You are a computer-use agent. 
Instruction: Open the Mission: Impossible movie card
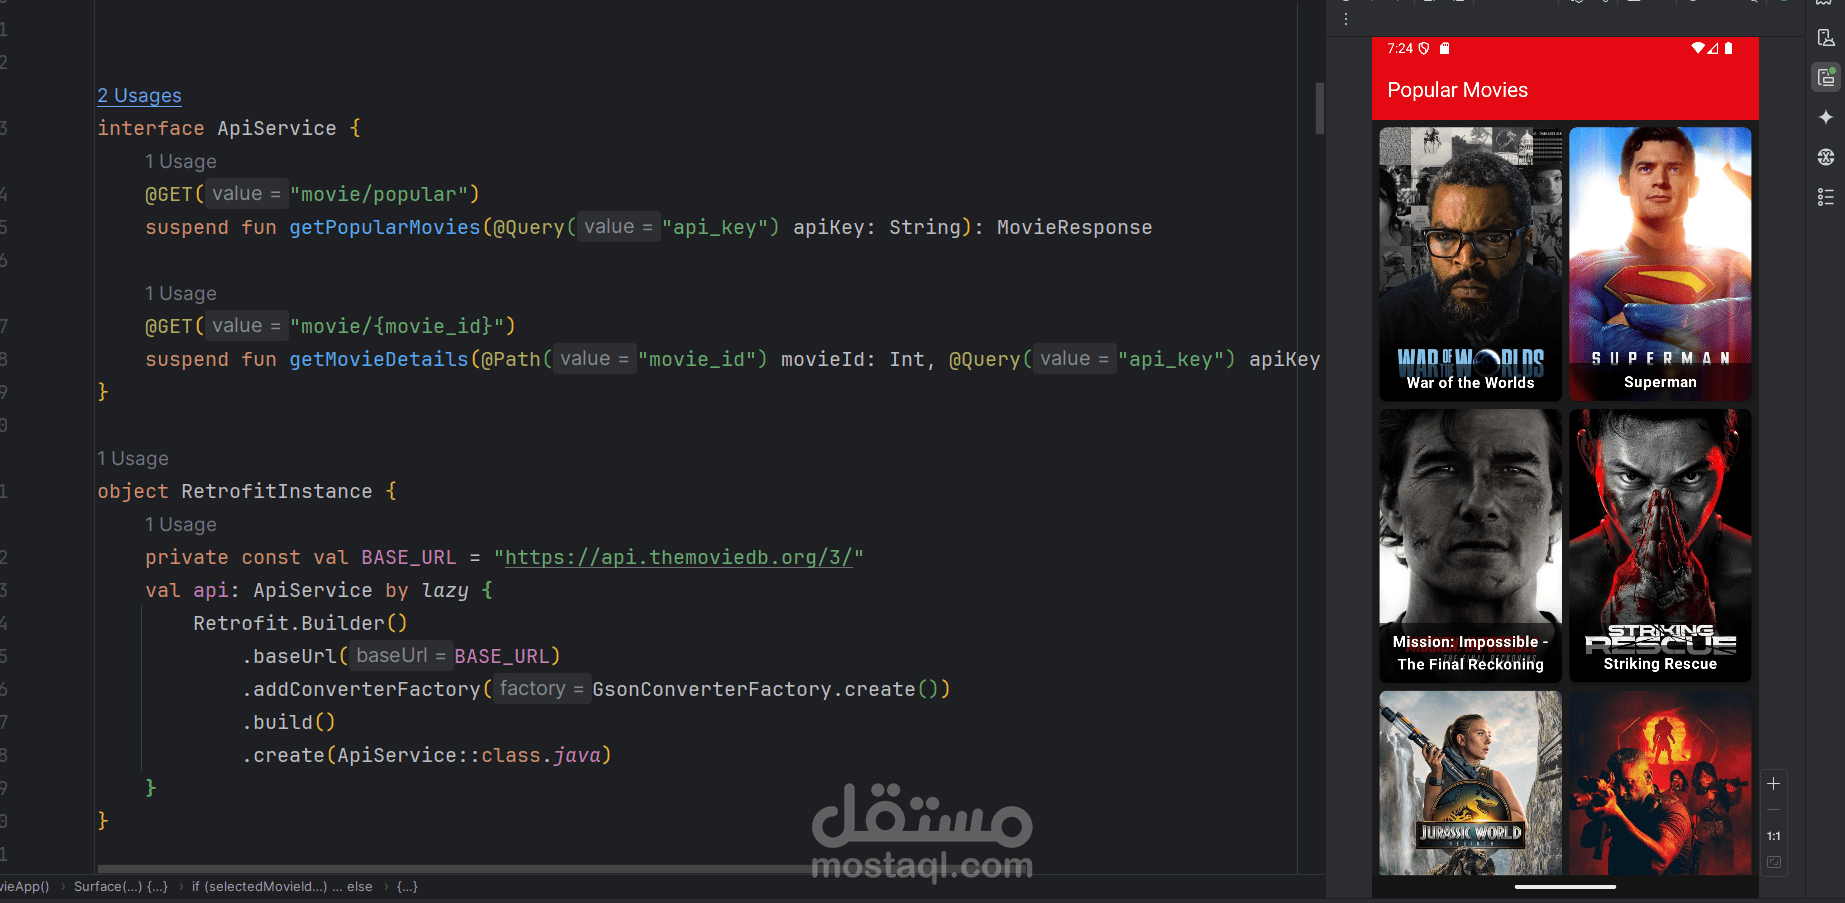click(1470, 546)
